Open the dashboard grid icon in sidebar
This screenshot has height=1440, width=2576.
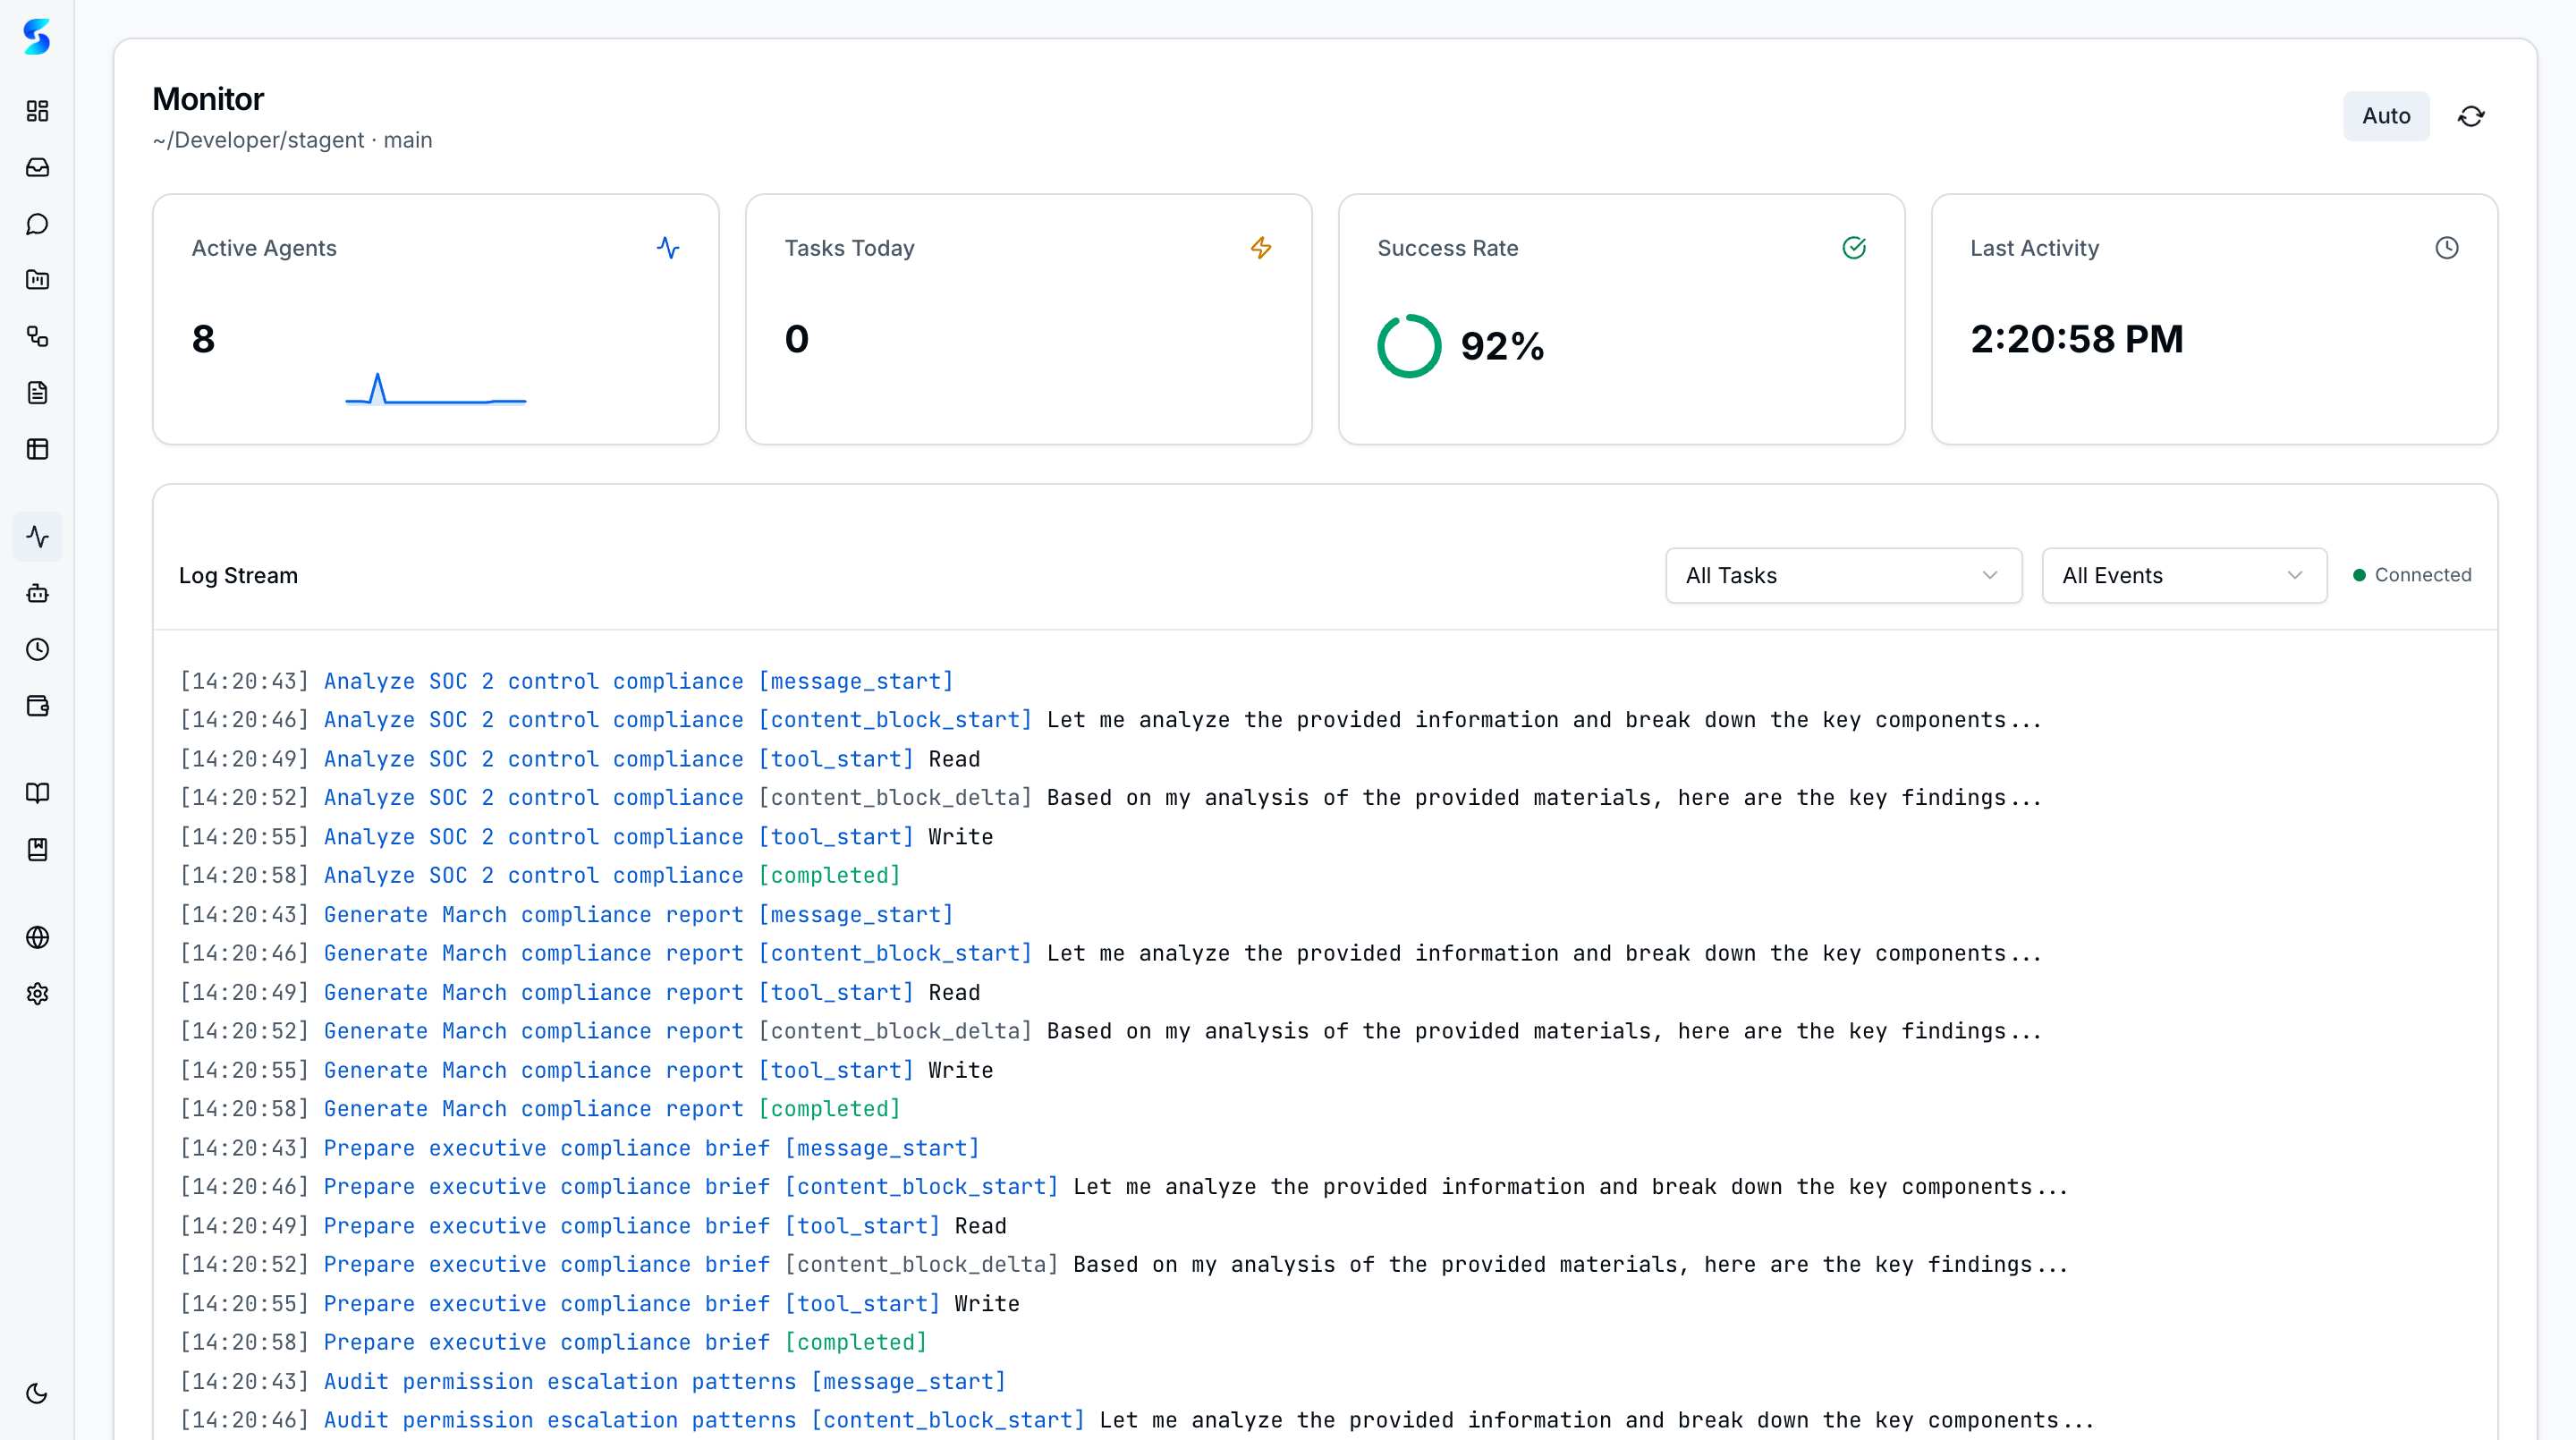point(37,111)
